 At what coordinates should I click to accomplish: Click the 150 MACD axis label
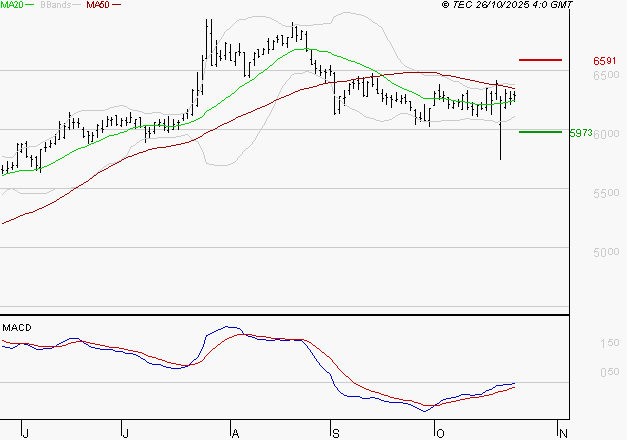(x=580, y=343)
